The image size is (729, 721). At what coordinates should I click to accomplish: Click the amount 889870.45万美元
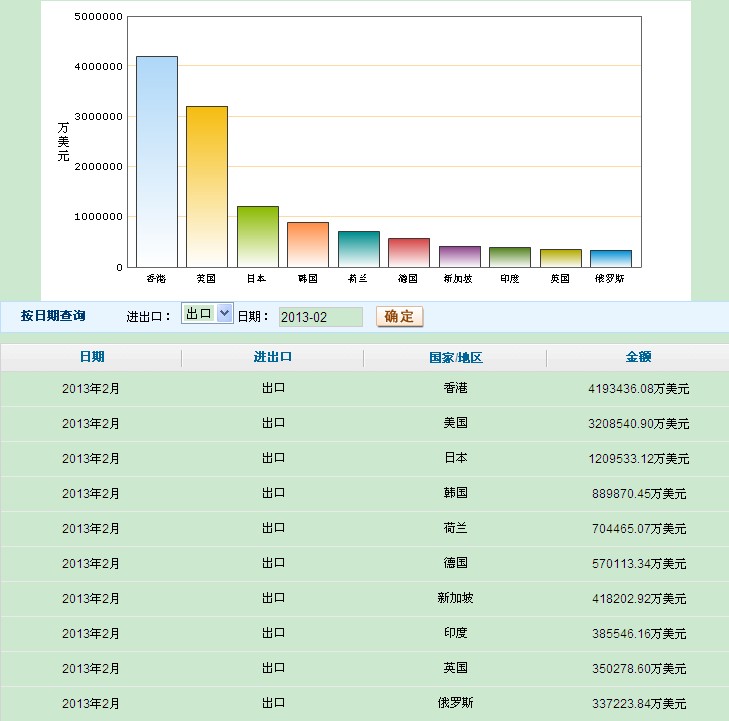(x=639, y=494)
